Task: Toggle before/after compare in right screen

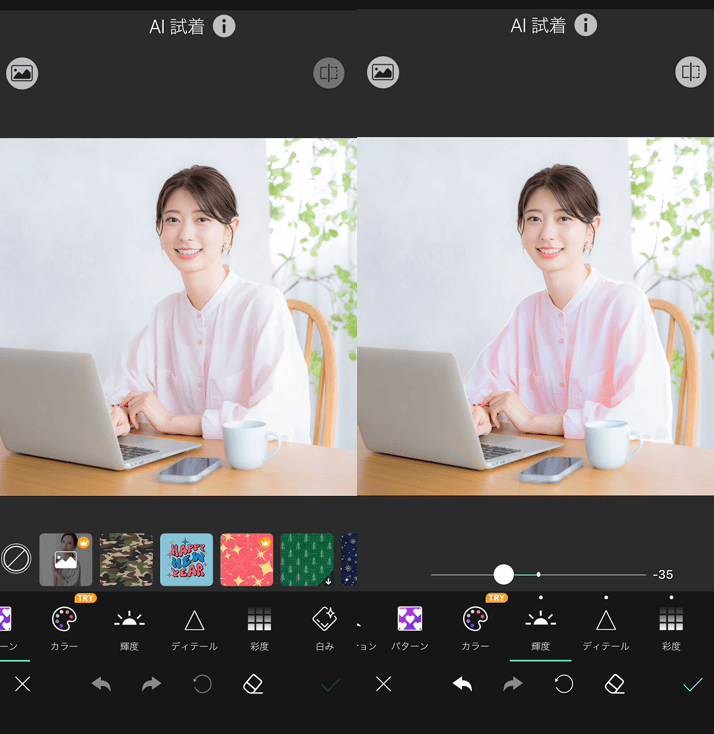Action: (x=691, y=72)
